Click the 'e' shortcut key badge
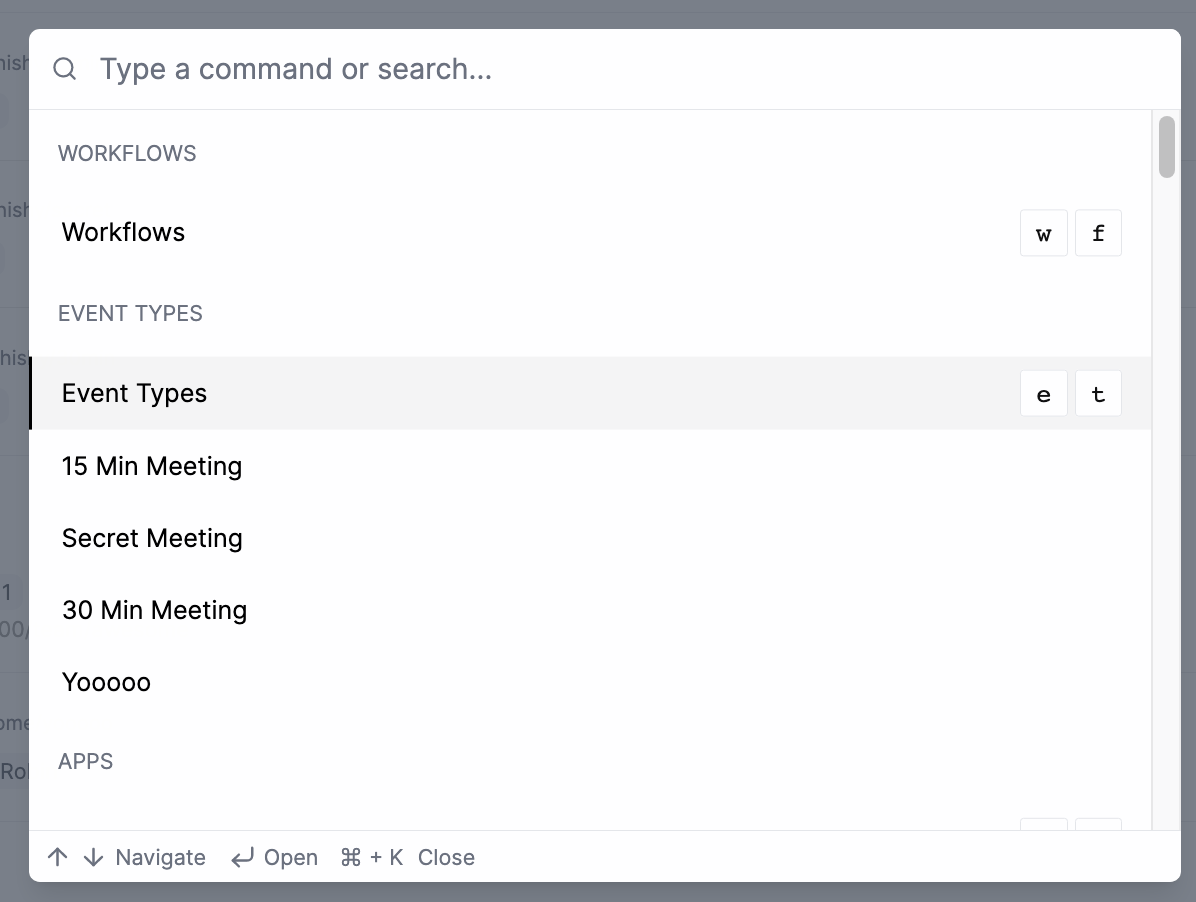 click(x=1044, y=394)
